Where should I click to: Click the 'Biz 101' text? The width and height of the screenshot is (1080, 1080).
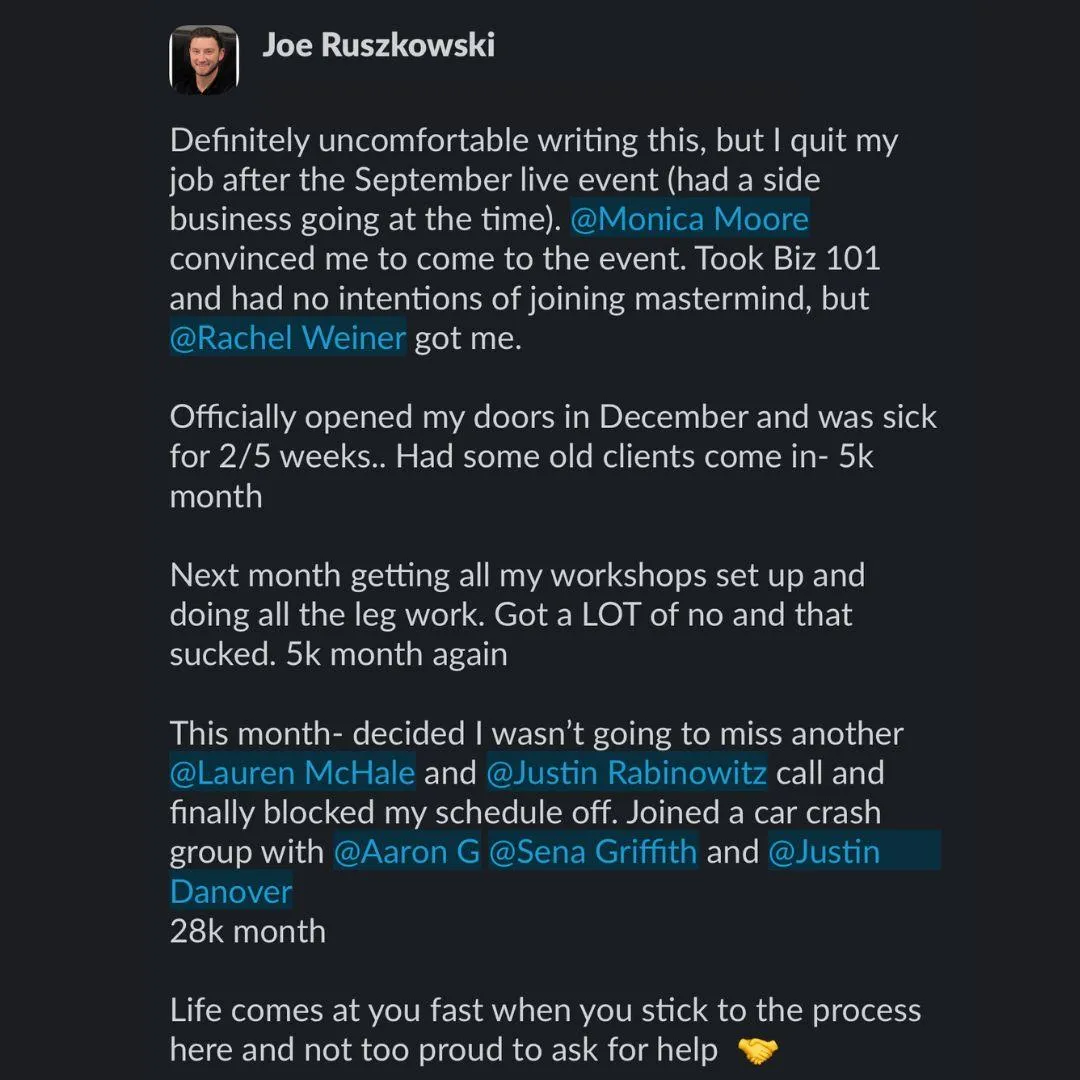827,259
